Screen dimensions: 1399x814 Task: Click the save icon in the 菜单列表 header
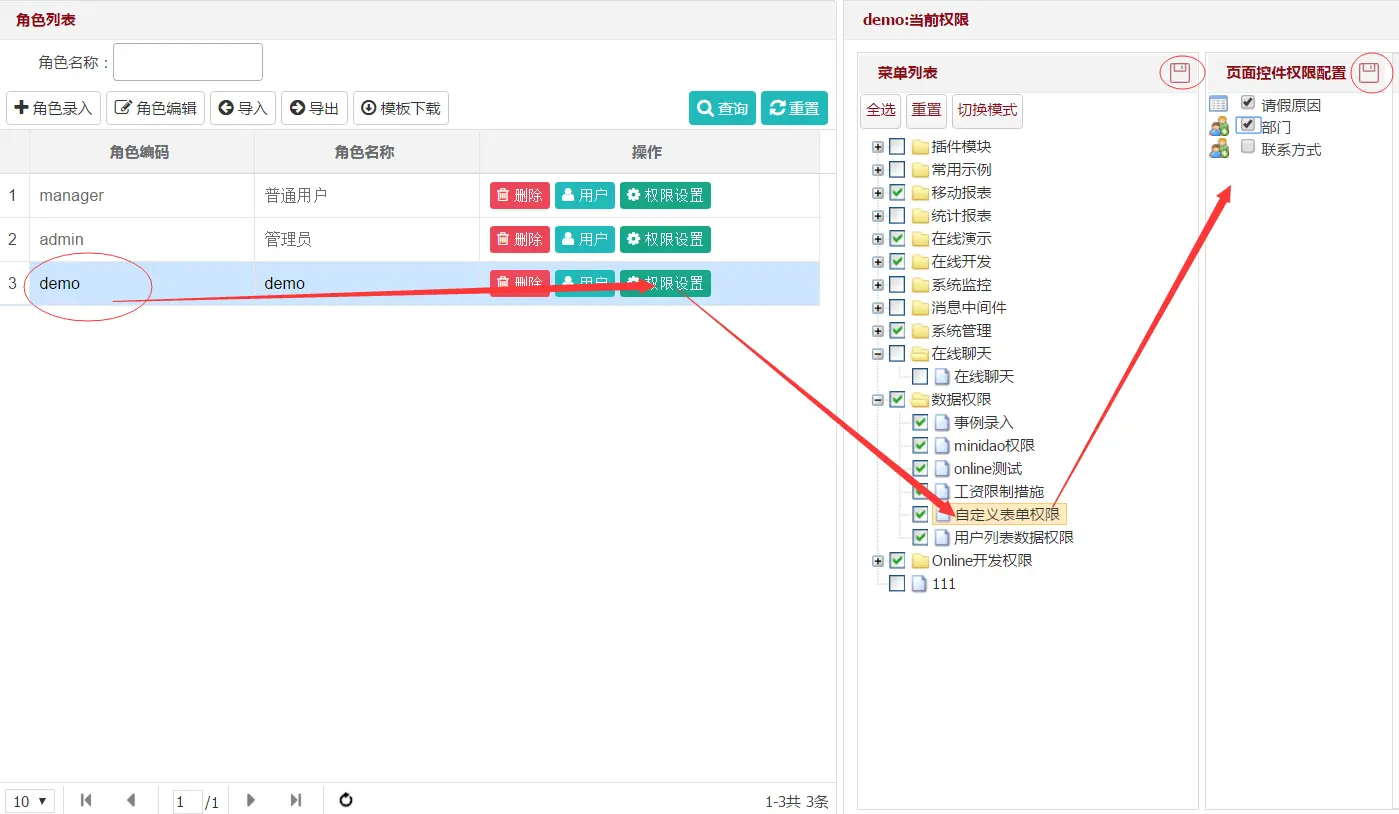[1180, 72]
